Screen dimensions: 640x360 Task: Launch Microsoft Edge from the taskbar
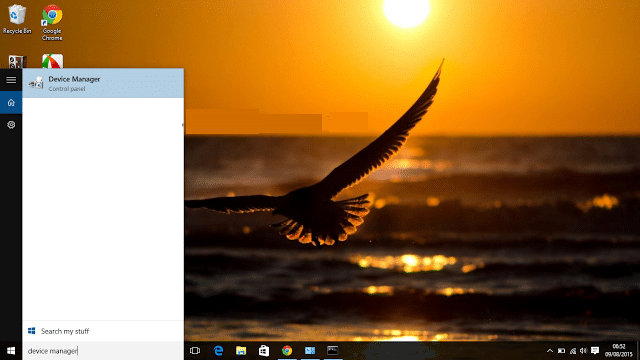[218, 351]
